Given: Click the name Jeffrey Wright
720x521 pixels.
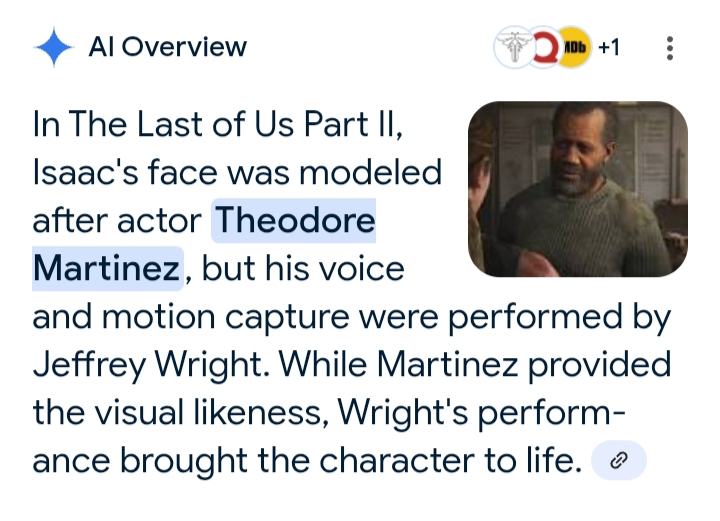Looking at the screenshot, I should coord(152,365).
